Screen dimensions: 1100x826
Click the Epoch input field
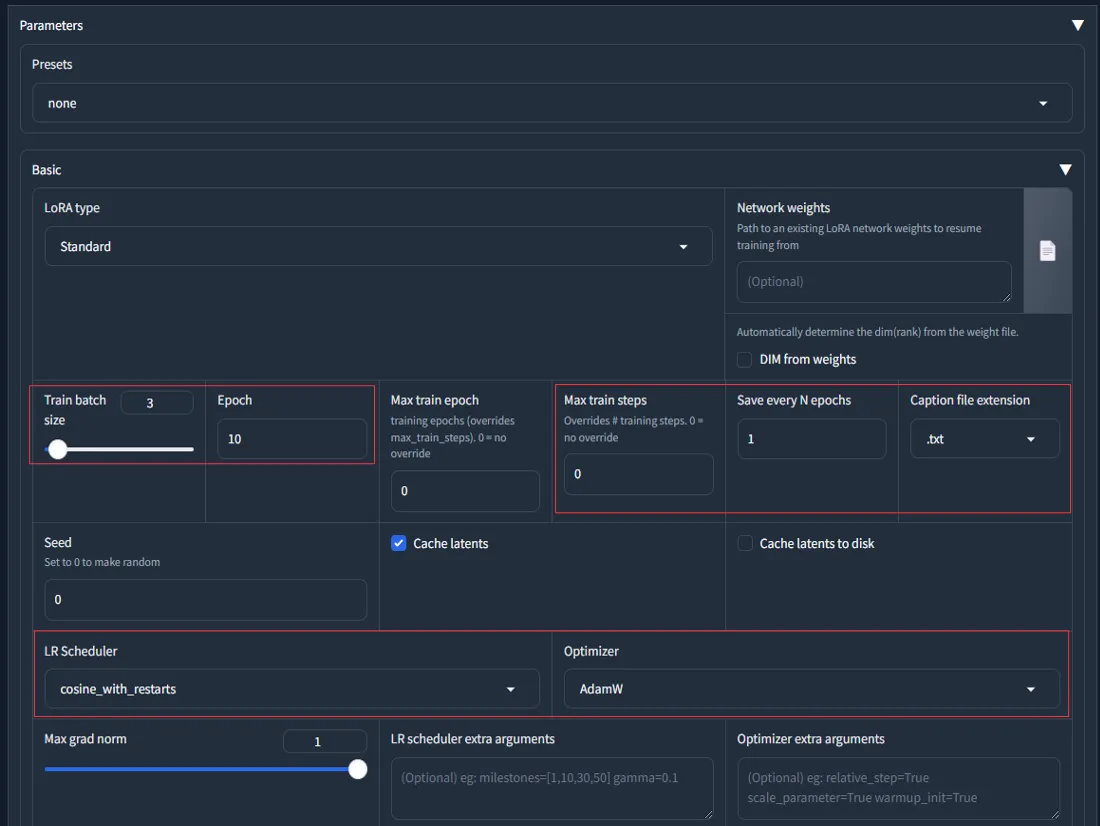pos(292,439)
